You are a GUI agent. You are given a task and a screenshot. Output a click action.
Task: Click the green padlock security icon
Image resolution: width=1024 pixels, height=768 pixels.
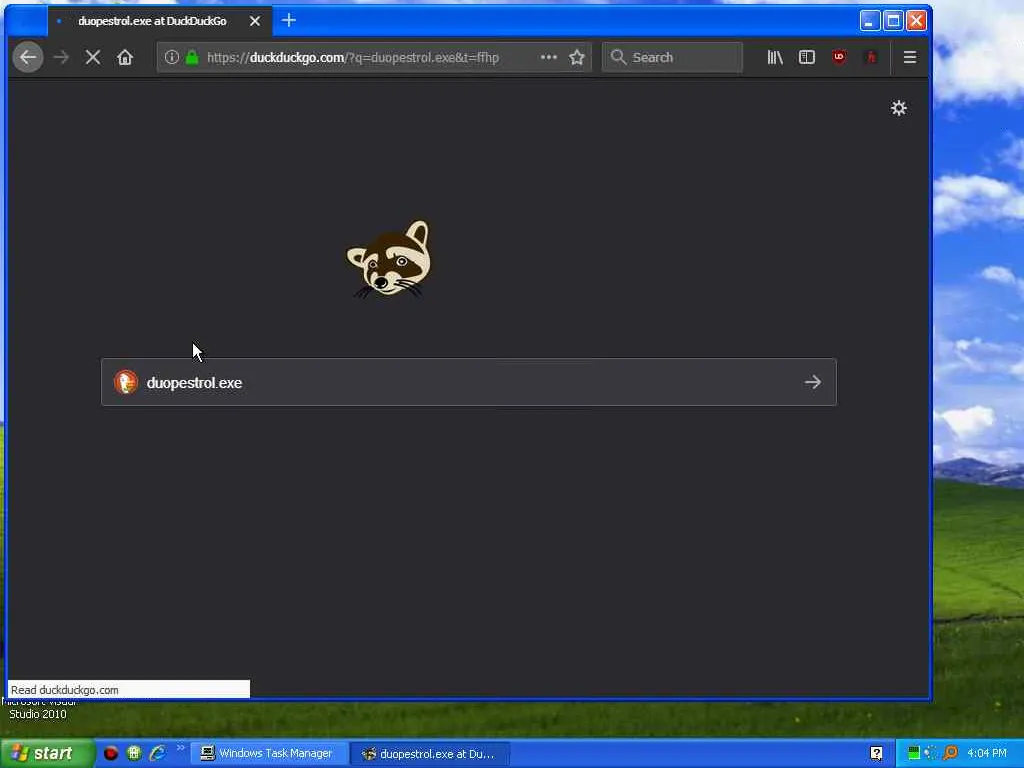click(192, 57)
